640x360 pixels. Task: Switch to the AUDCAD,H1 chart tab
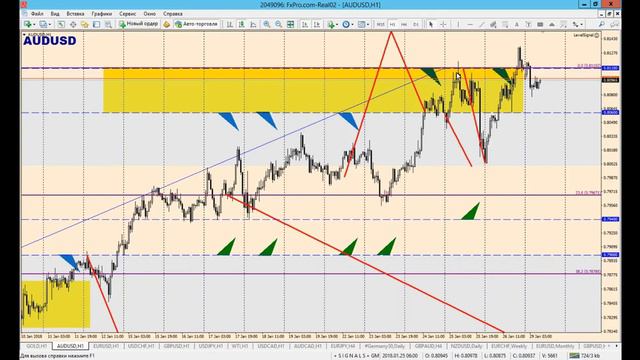pos(307,346)
